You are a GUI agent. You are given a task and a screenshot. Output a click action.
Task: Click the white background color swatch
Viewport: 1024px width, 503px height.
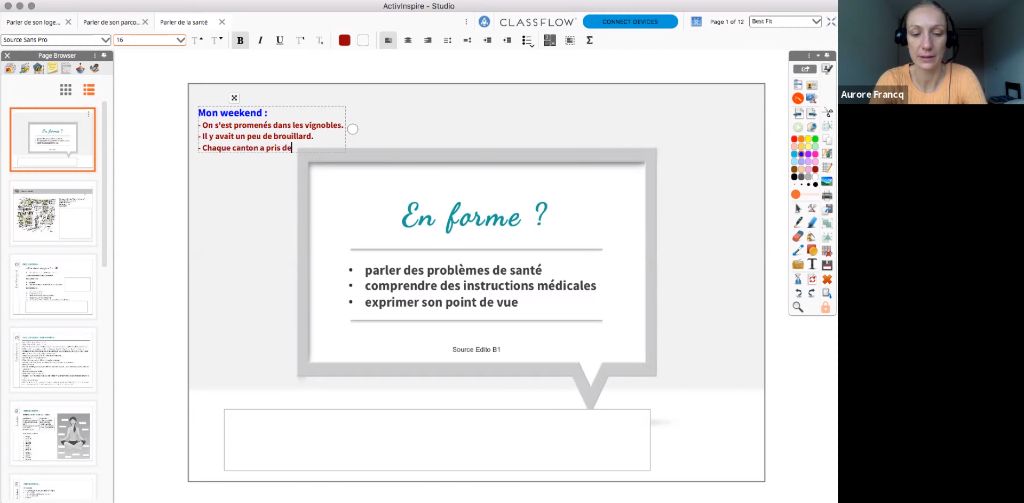[363, 41]
